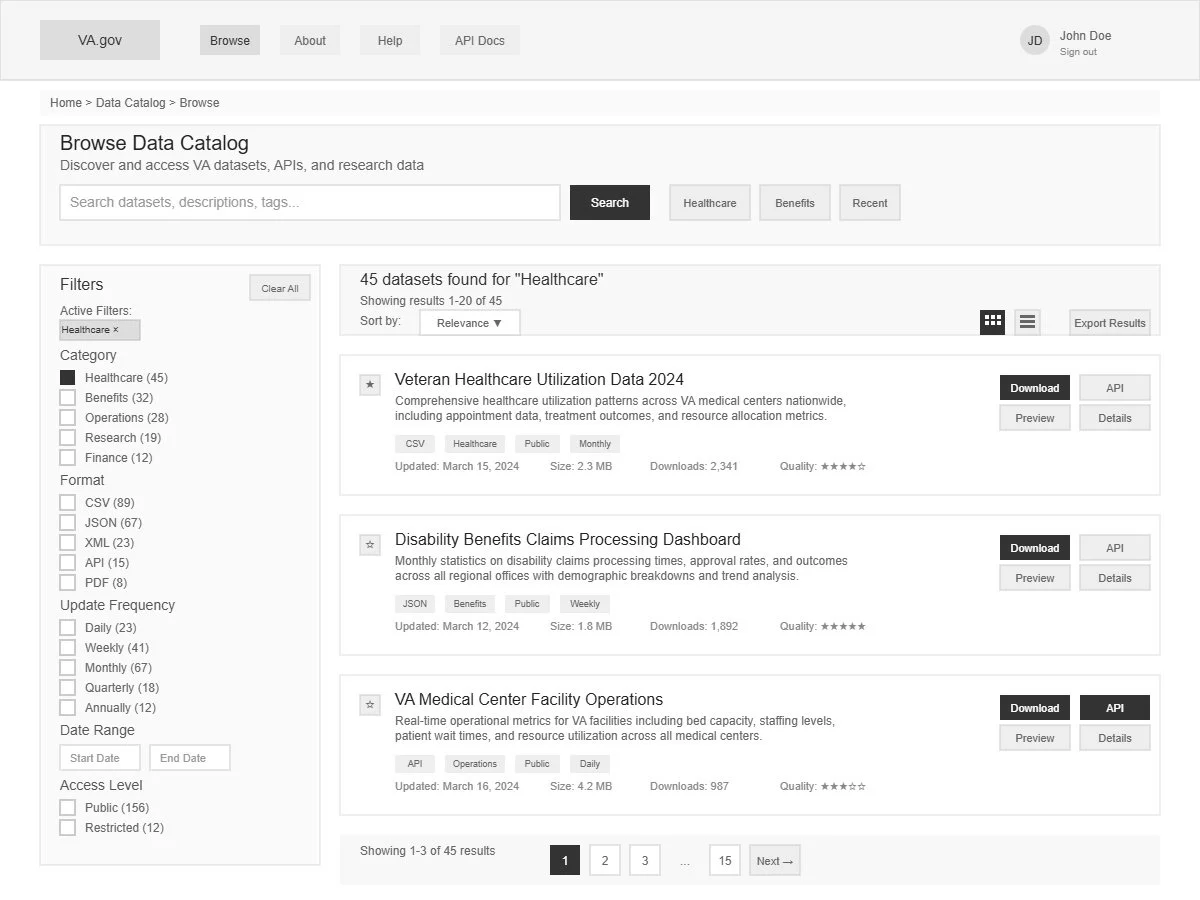Viewport: 1200px width, 900px height.
Task: Download Veteran Healthcare Utilization Data 2024
Action: (x=1035, y=388)
